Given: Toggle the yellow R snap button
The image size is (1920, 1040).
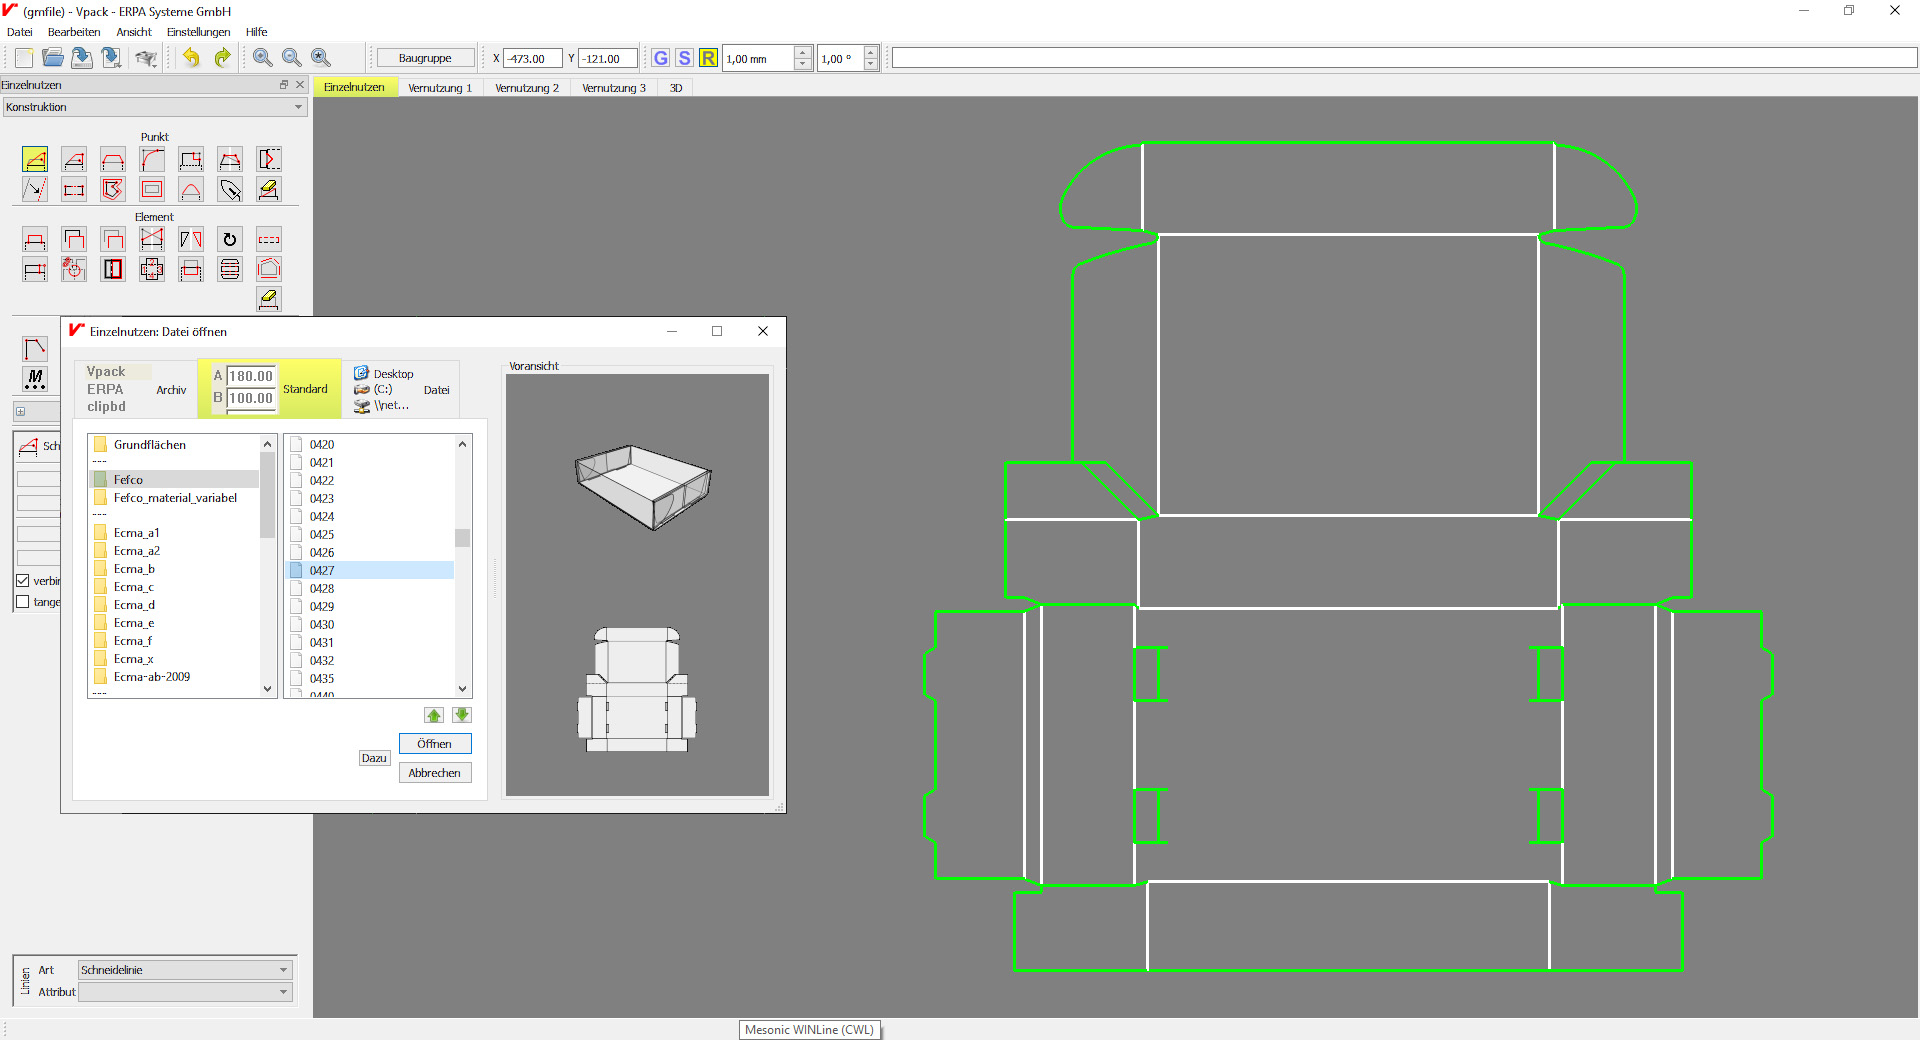Looking at the screenshot, I should pos(708,58).
